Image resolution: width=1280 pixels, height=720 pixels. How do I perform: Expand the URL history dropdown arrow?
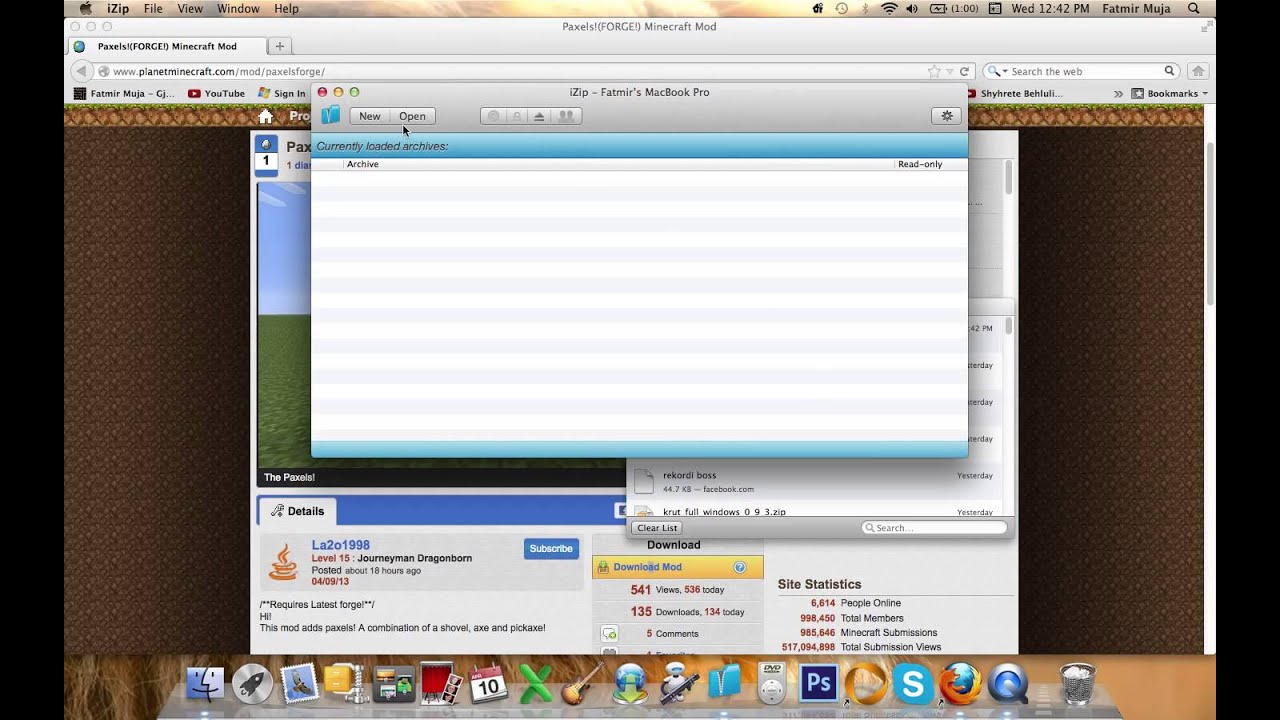tap(950, 72)
